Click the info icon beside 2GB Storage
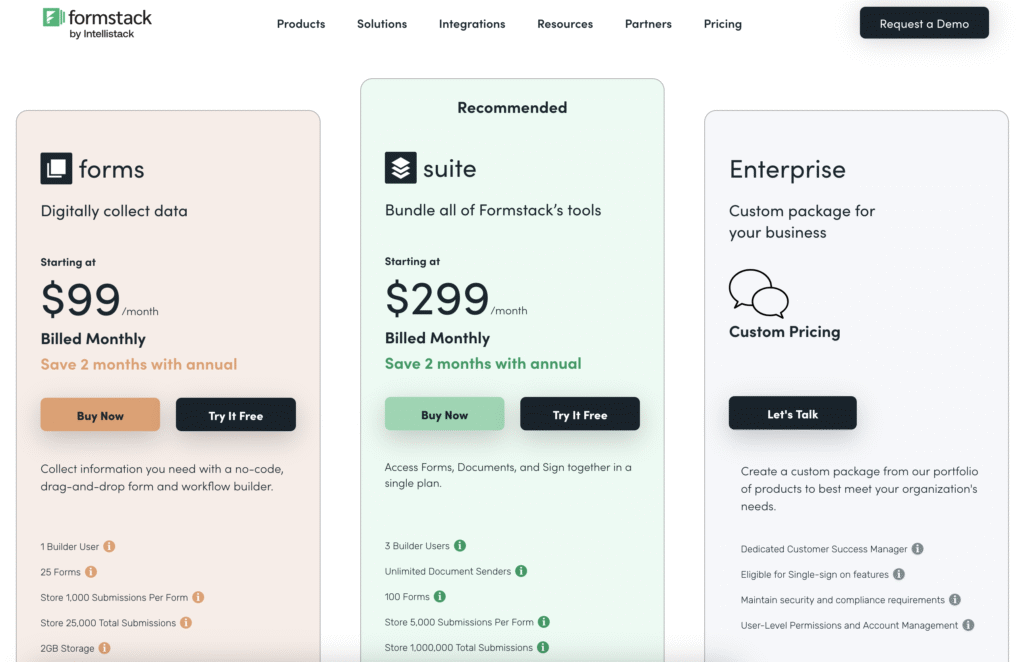This screenshot has width=1024, height=662. tap(105, 648)
